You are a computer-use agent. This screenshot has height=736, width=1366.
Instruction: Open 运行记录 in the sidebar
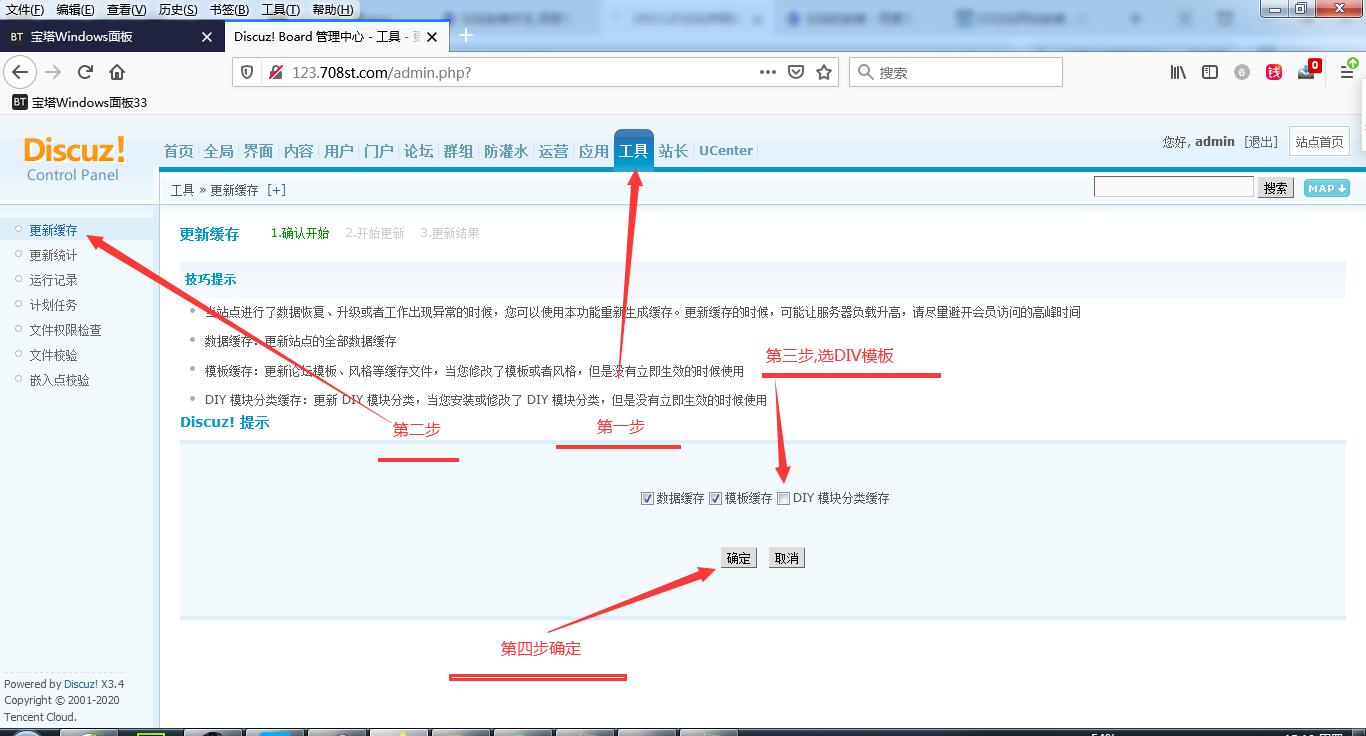click(x=53, y=280)
